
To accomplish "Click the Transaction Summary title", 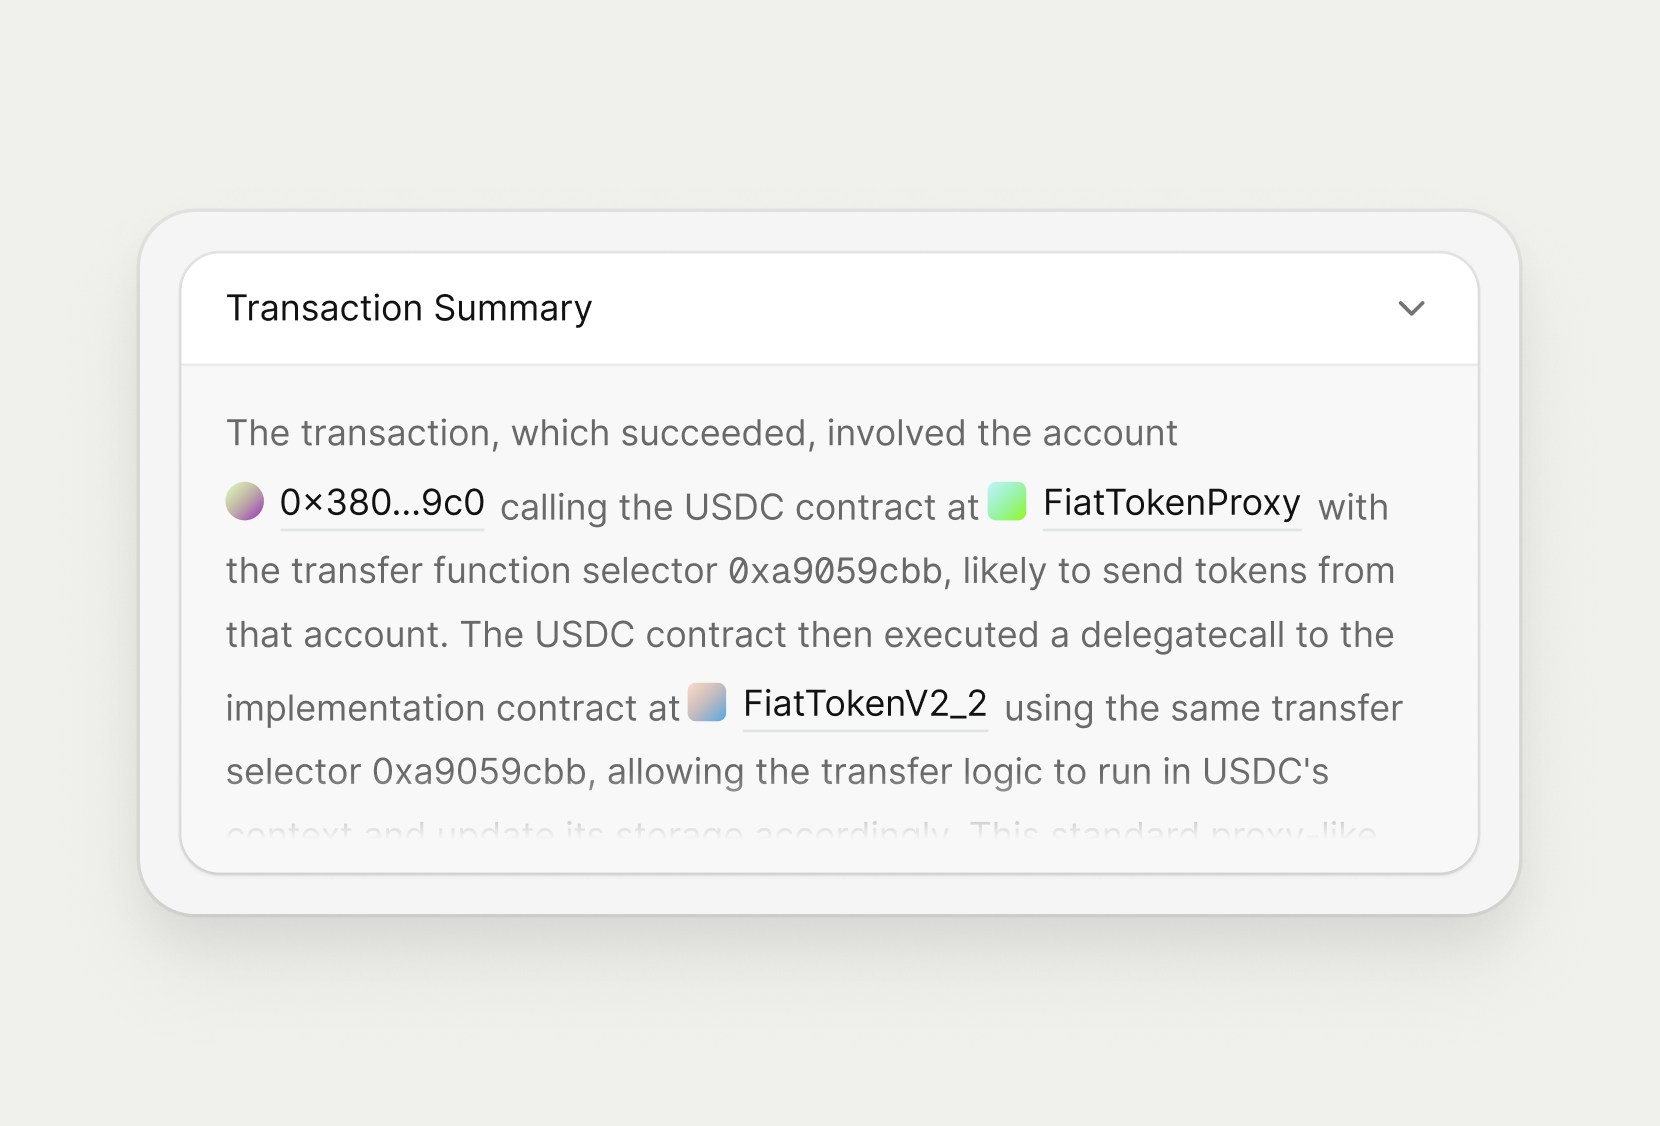I will point(409,308).
